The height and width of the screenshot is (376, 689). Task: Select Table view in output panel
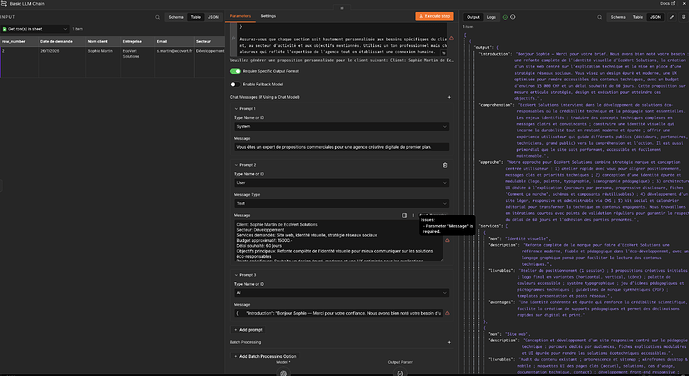pos(638,17)
